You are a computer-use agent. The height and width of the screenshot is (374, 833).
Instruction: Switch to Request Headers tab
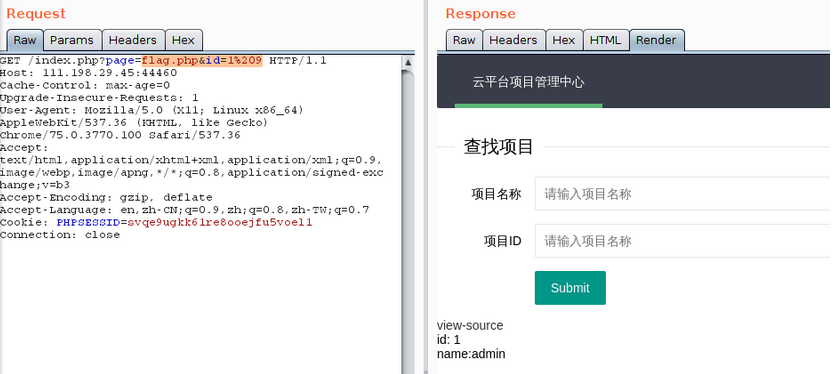(133, 40)
